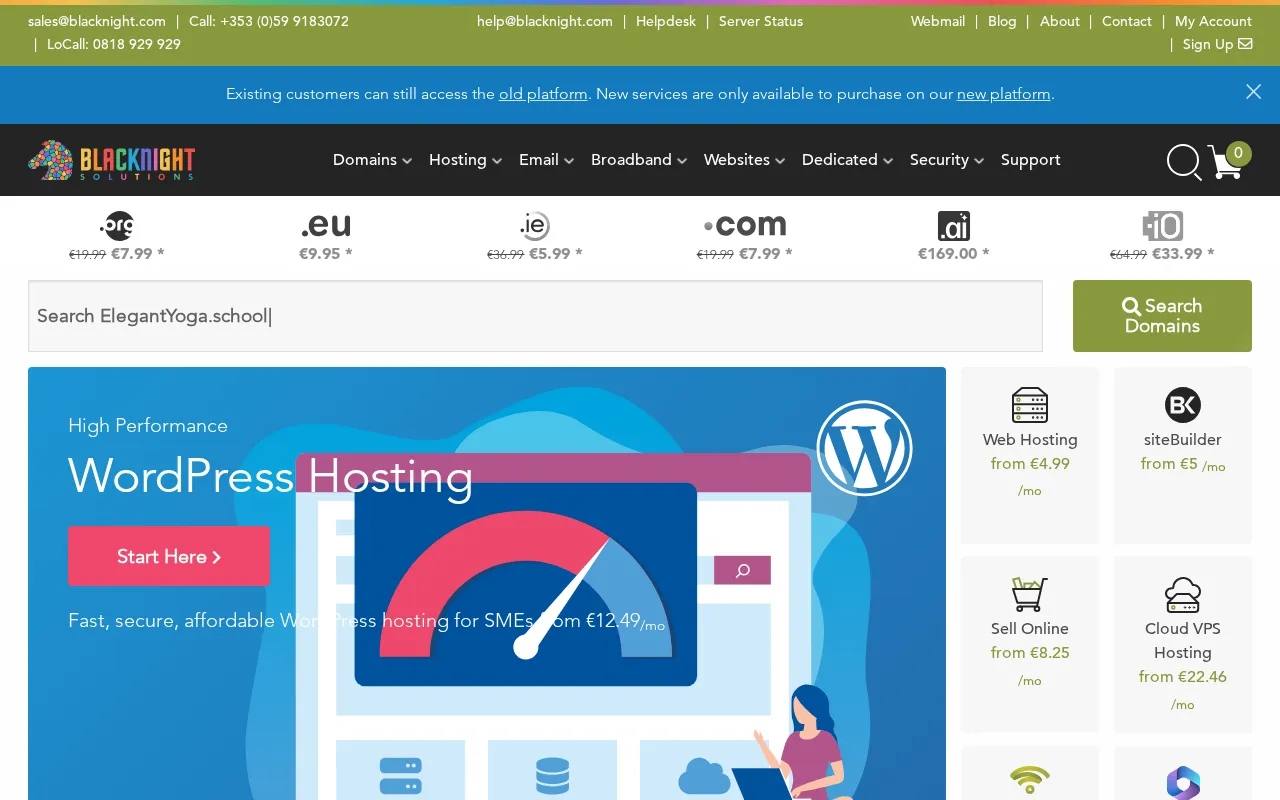Screen dimensions: 1280x800
Task: Select the .io domain logo
Action: tap(1163, 226)
